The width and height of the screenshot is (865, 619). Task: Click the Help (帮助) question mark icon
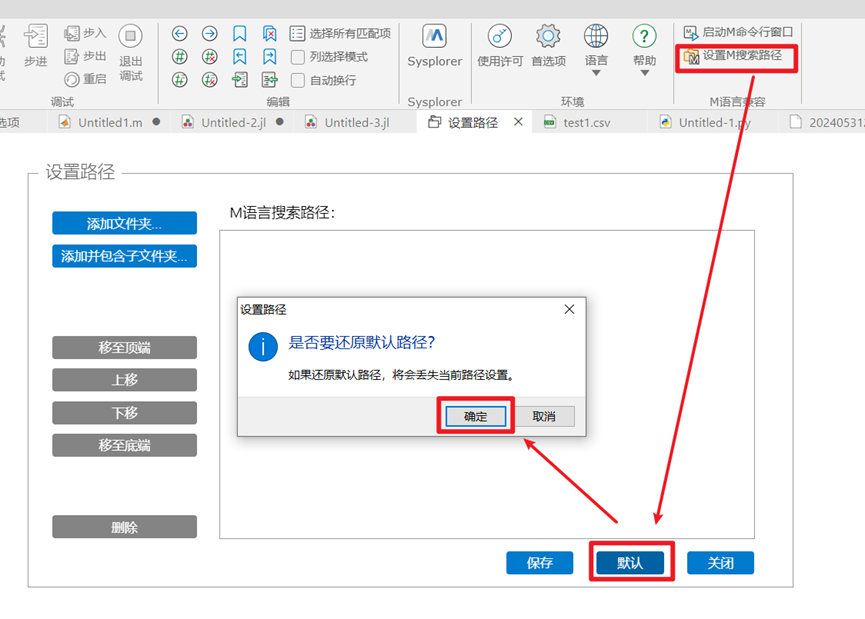tap(644, 36)
